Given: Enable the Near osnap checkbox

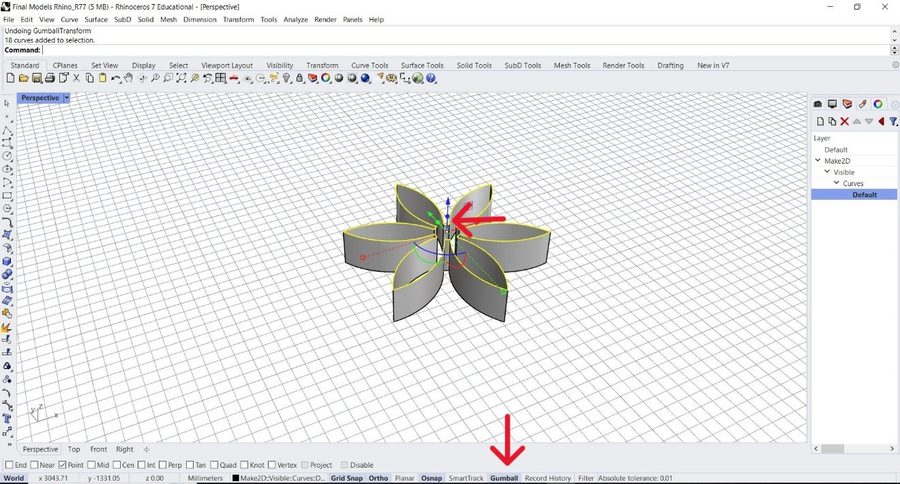Looking at the screenshot, I should [34, 465].
